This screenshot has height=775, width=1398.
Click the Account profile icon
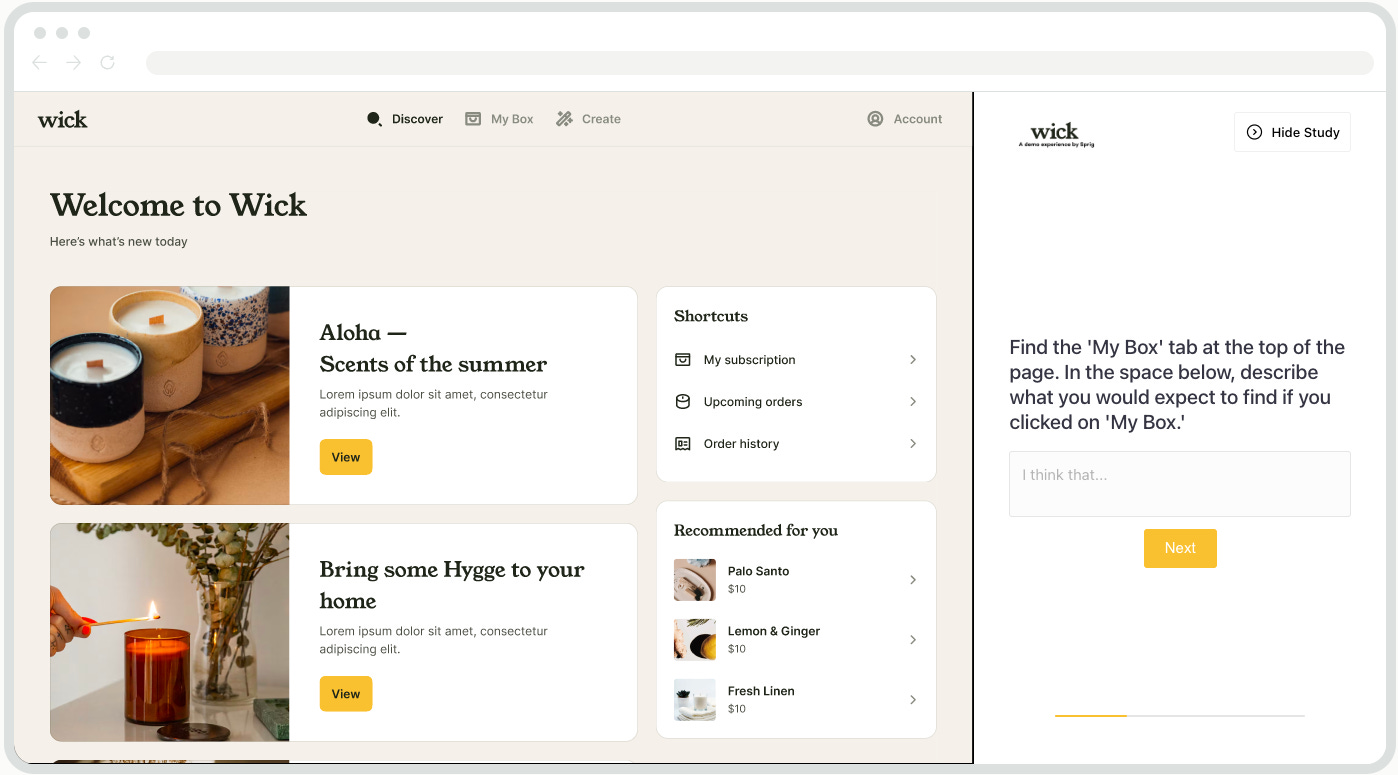pyautogui.click(x=875, y=119)
